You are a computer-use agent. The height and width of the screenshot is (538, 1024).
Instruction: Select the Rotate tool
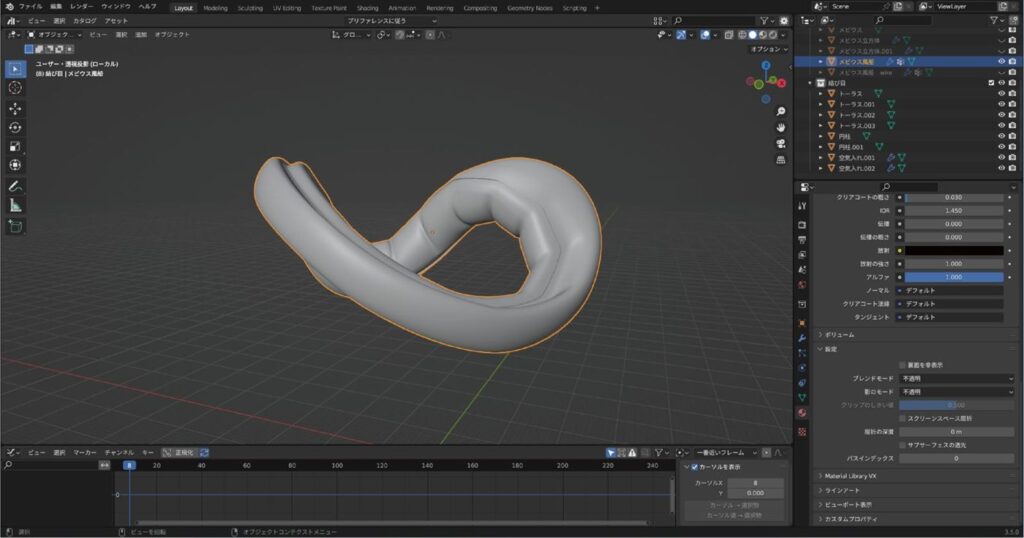tap(15, 127)
